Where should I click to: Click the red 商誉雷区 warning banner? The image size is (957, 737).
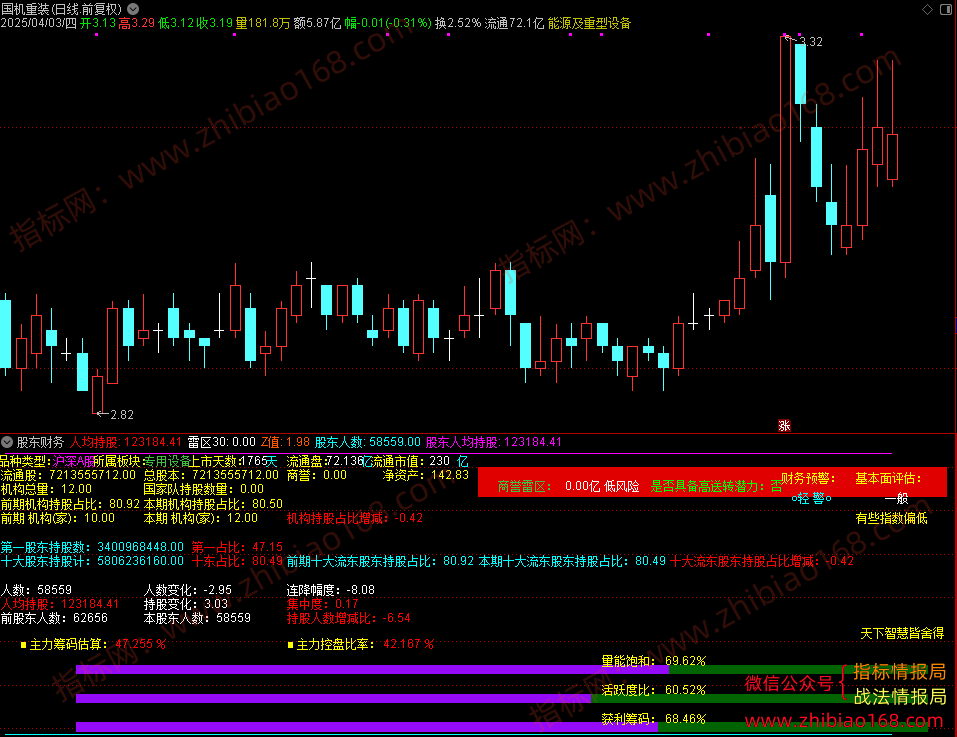(712, 482)
